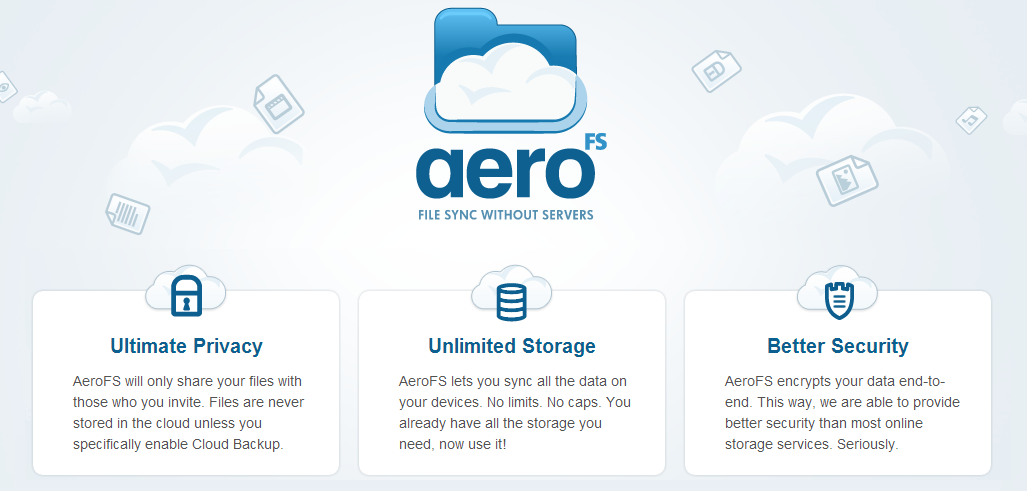Click the text "need, now use it!"
The image size is (1027, 491).
(453, 445)
